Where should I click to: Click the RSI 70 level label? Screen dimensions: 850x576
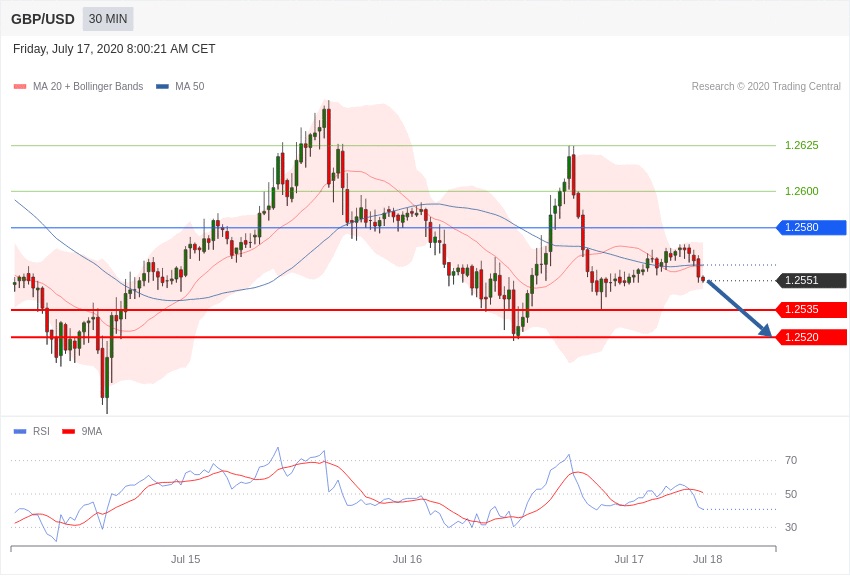pos(791,461)
